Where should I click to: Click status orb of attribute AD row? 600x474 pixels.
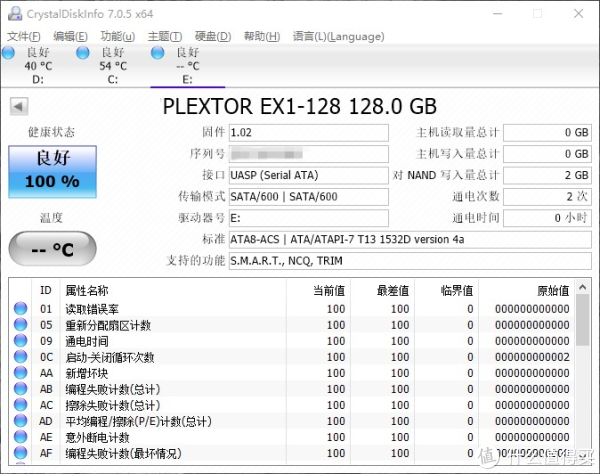(20, 421)
